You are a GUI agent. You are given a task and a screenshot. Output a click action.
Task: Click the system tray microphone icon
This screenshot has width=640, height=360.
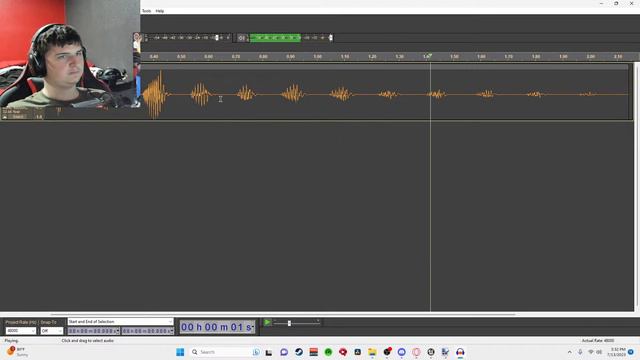[580, 352]
